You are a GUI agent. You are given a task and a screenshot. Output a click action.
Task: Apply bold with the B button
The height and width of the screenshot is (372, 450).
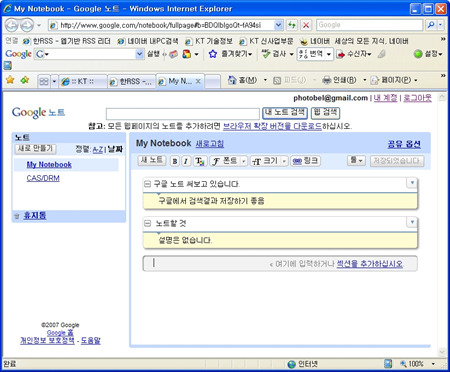(174, 161)
